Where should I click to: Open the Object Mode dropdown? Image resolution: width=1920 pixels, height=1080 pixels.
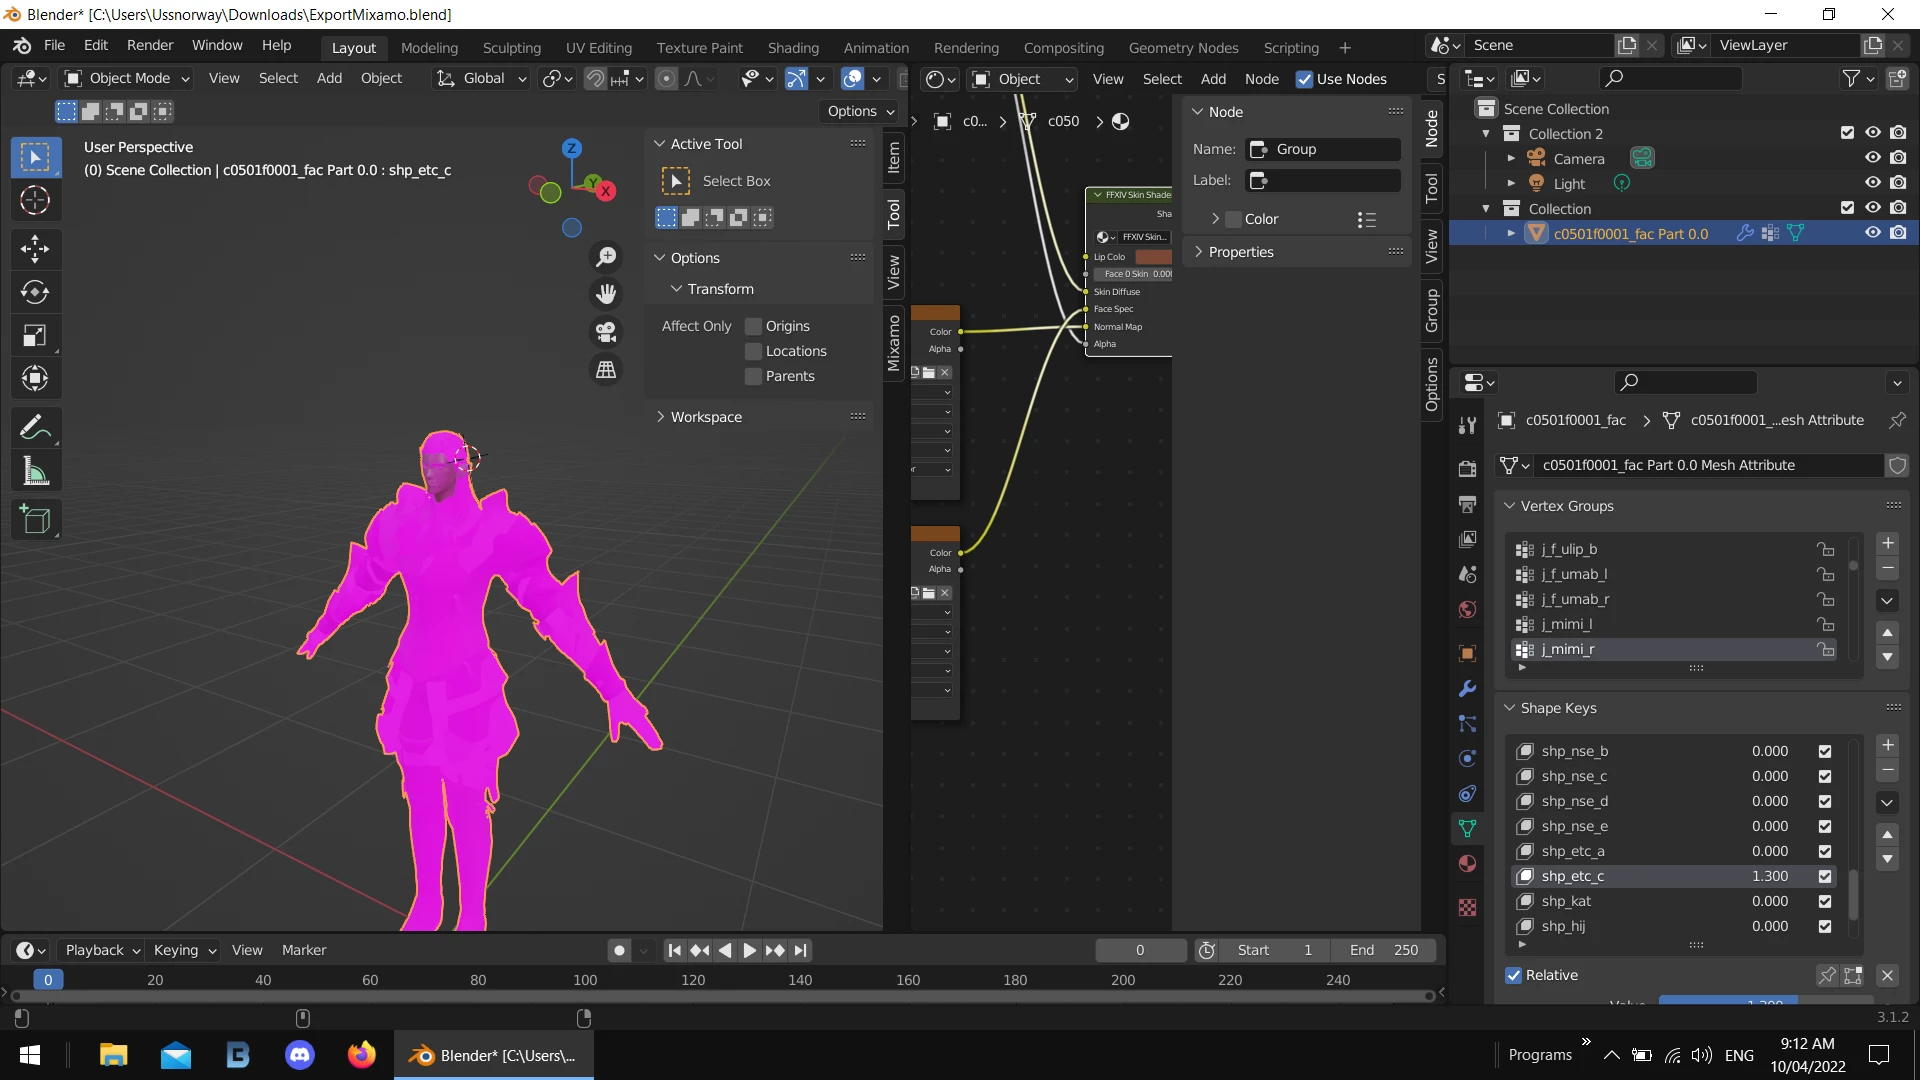pyautogui.click(x=127, y=78)
